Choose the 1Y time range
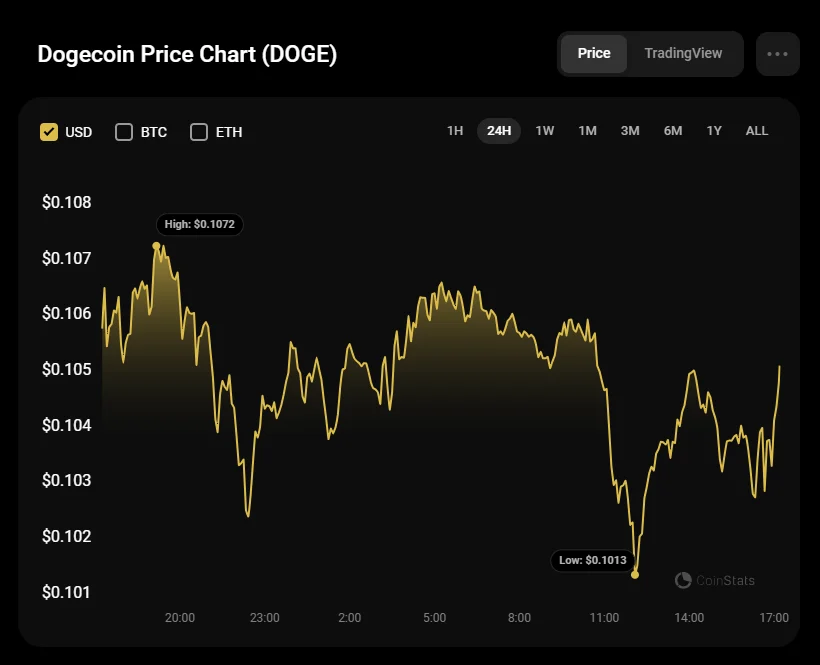Viewport: 820px width, 665px height. [714, 131]
